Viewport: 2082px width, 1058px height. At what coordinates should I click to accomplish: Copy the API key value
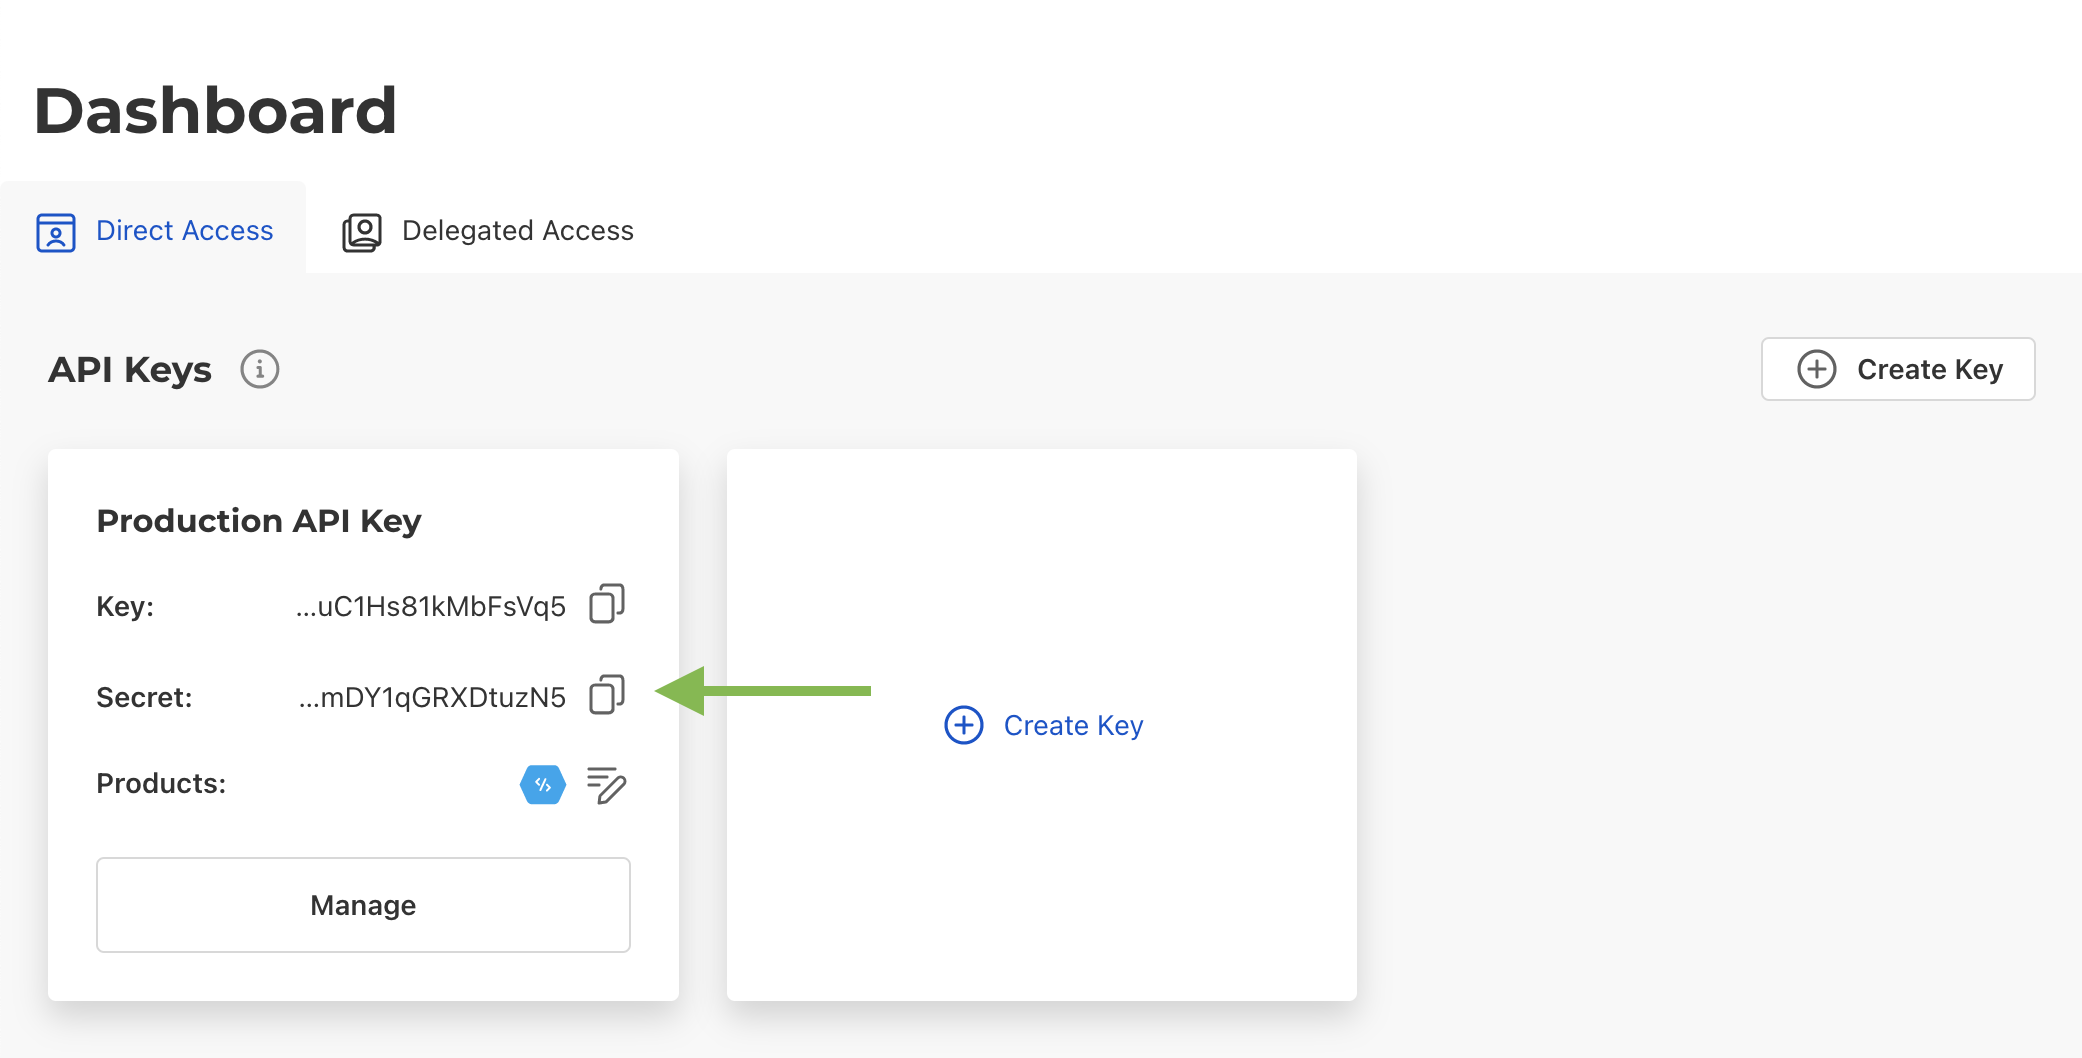click(x=606, y=604)
